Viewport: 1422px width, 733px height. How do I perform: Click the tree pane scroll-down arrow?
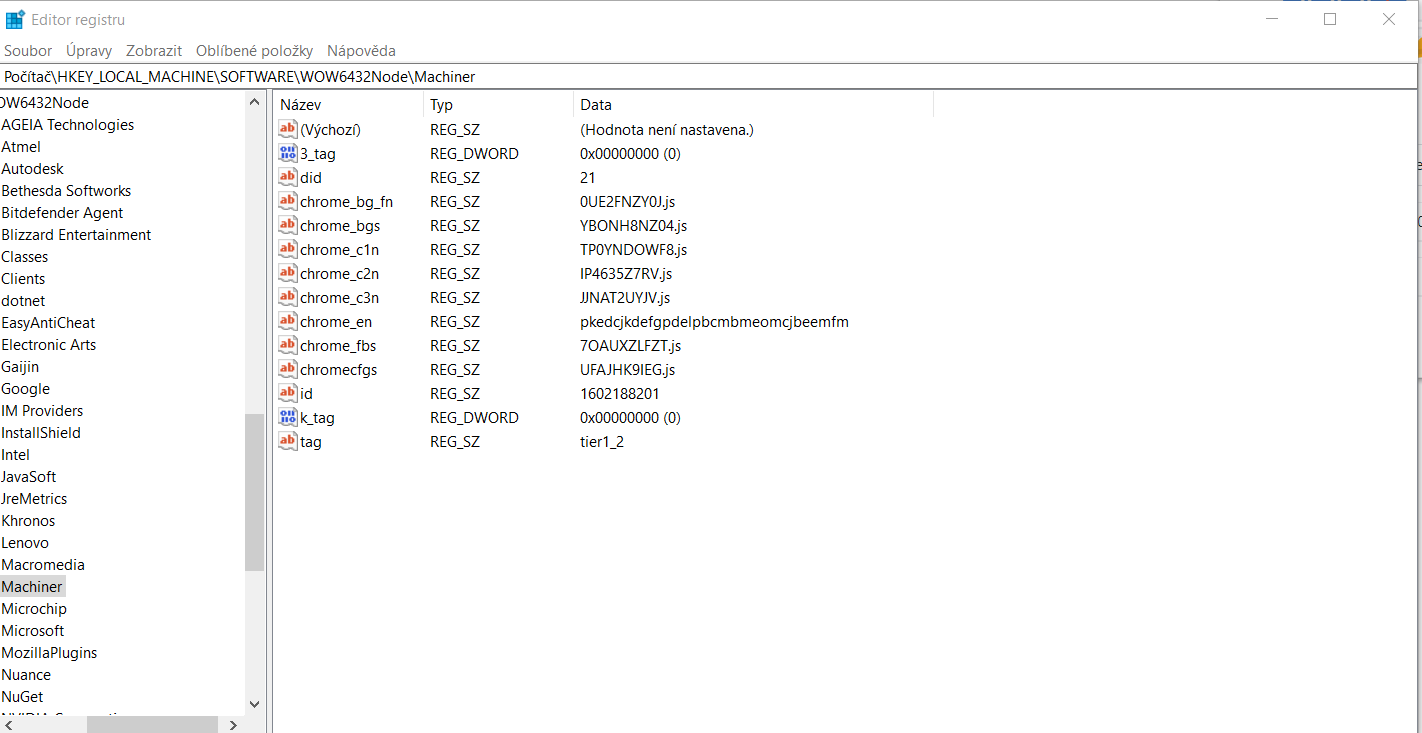point(254,705)
